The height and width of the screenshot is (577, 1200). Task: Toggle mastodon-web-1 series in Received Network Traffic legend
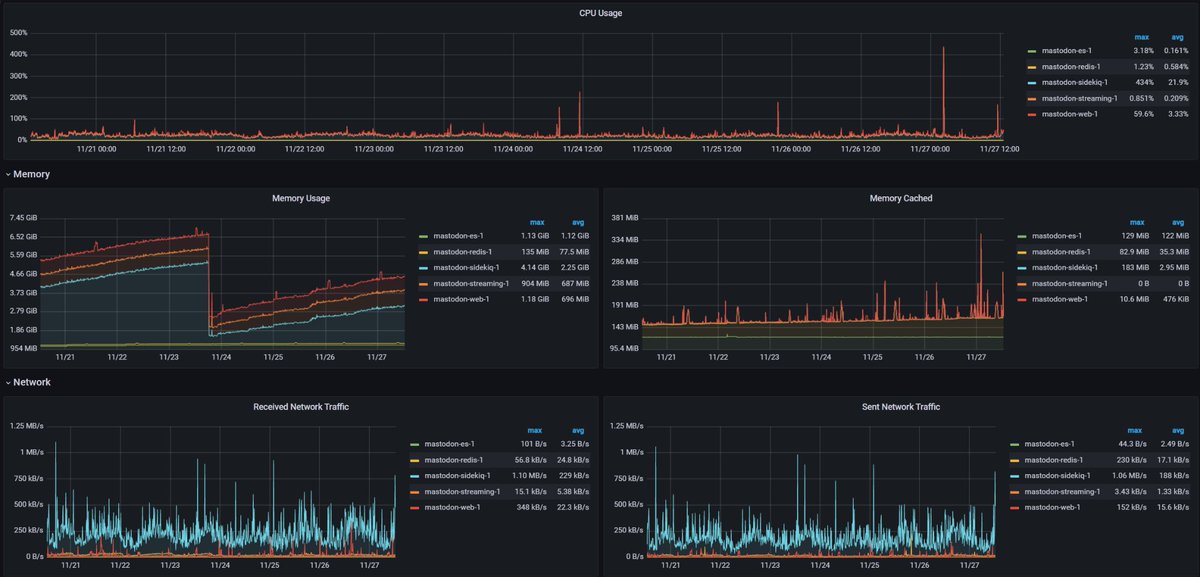pos(453,507)
